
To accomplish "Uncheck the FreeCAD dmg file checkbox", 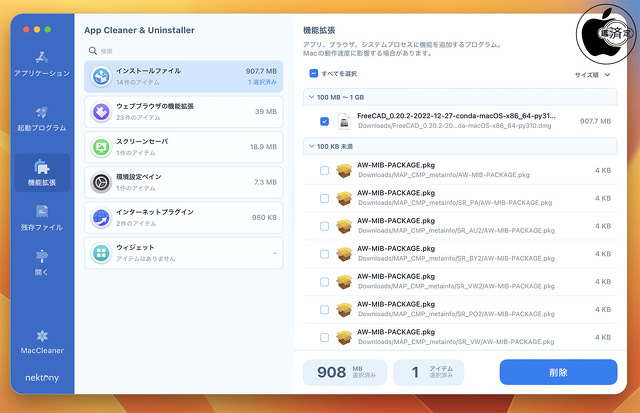I will point(324,121).
